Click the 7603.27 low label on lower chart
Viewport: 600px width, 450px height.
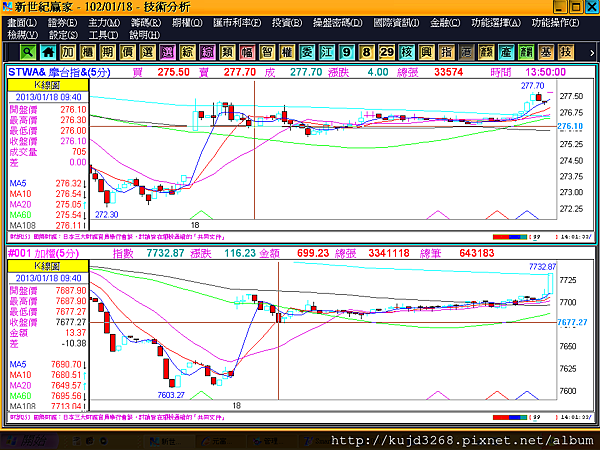point(171,395)
